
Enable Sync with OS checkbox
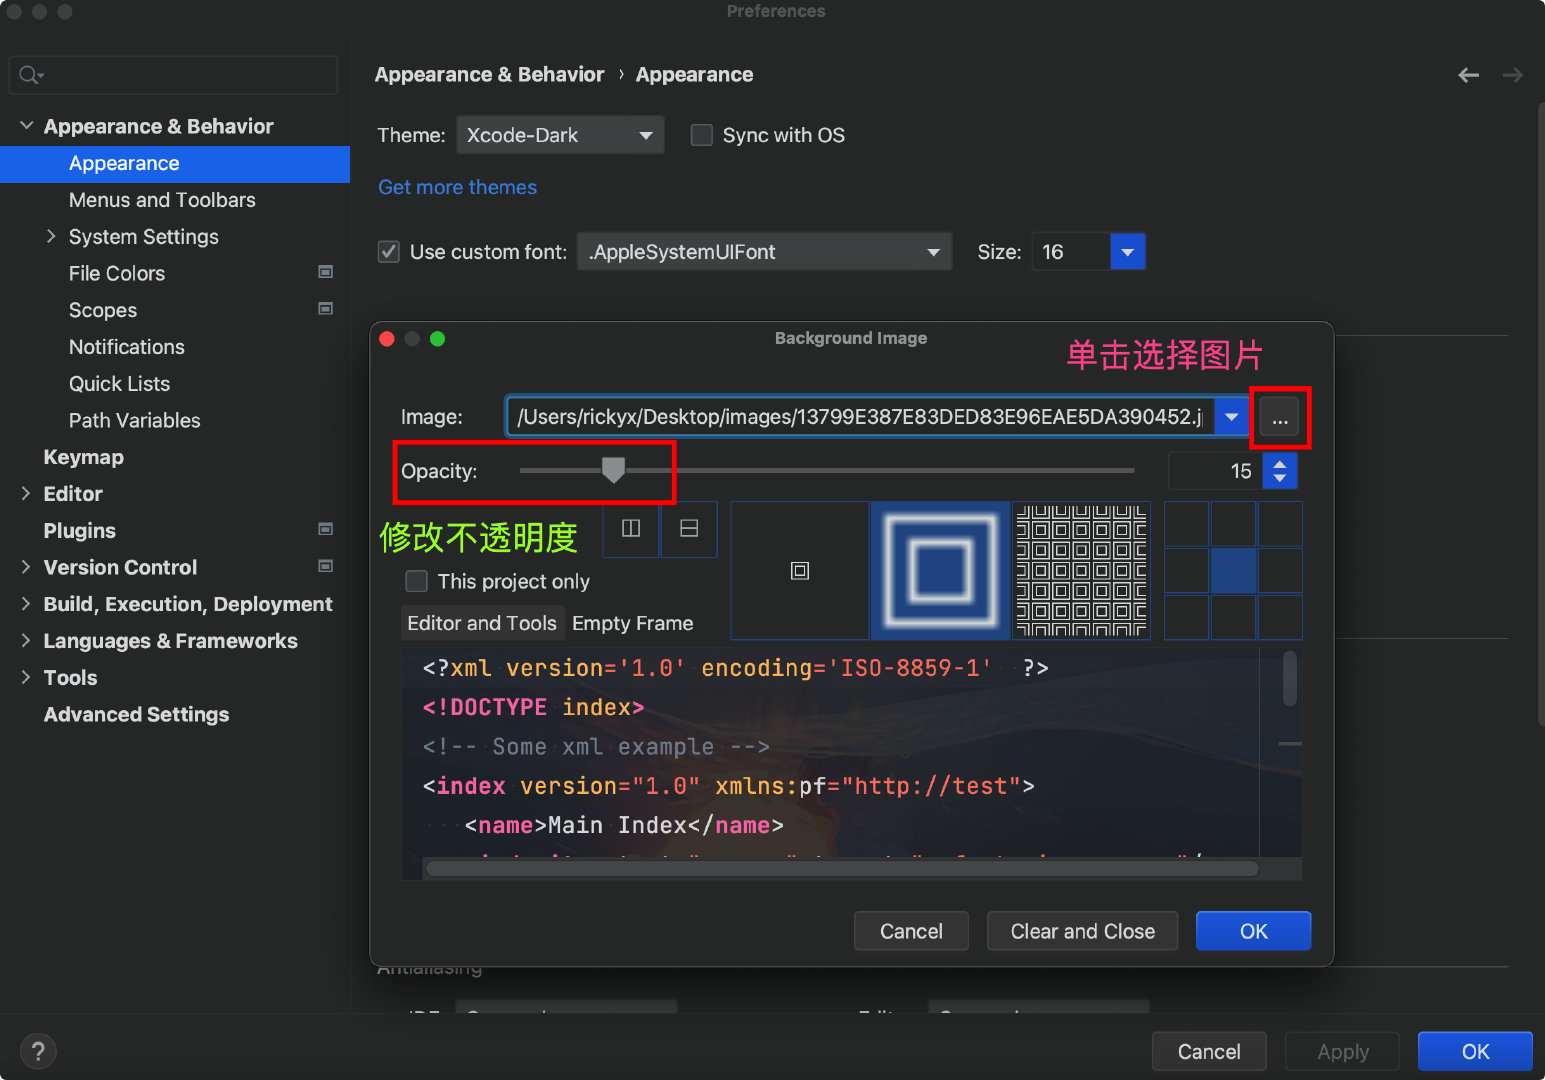pyautogui.click(x=702, y=135)
